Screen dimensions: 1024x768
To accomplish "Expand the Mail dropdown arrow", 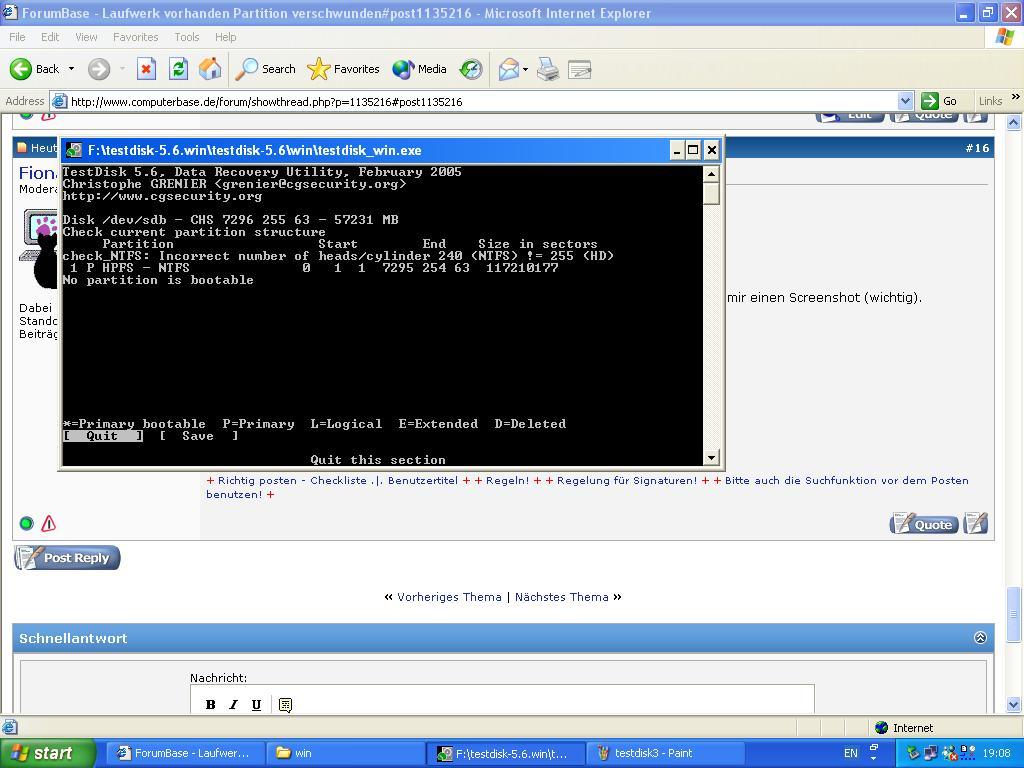I will (x=525, y=69).
